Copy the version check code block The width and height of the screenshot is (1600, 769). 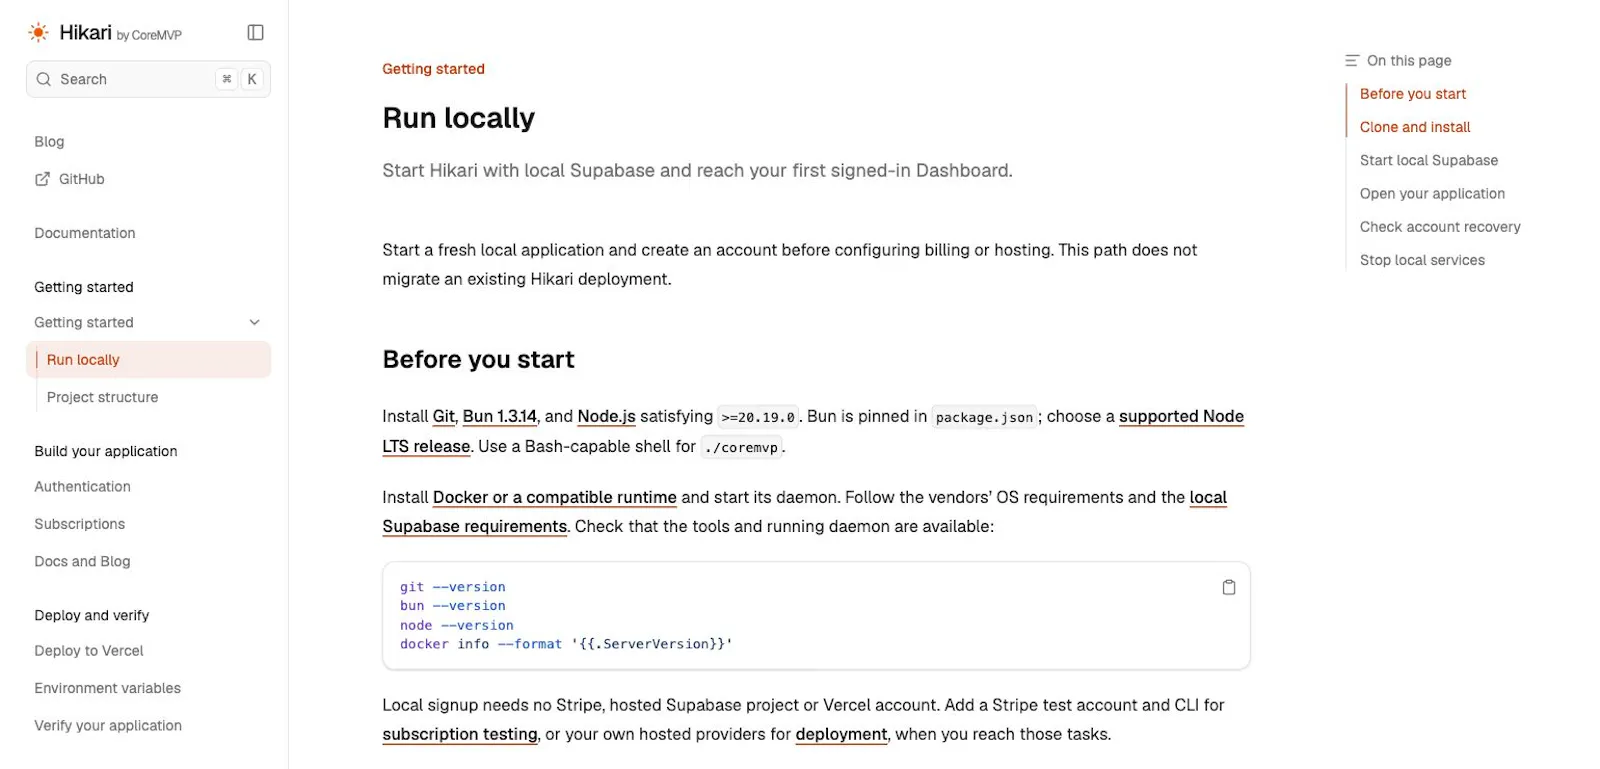pyautogui.click(x=1229, y=587)
